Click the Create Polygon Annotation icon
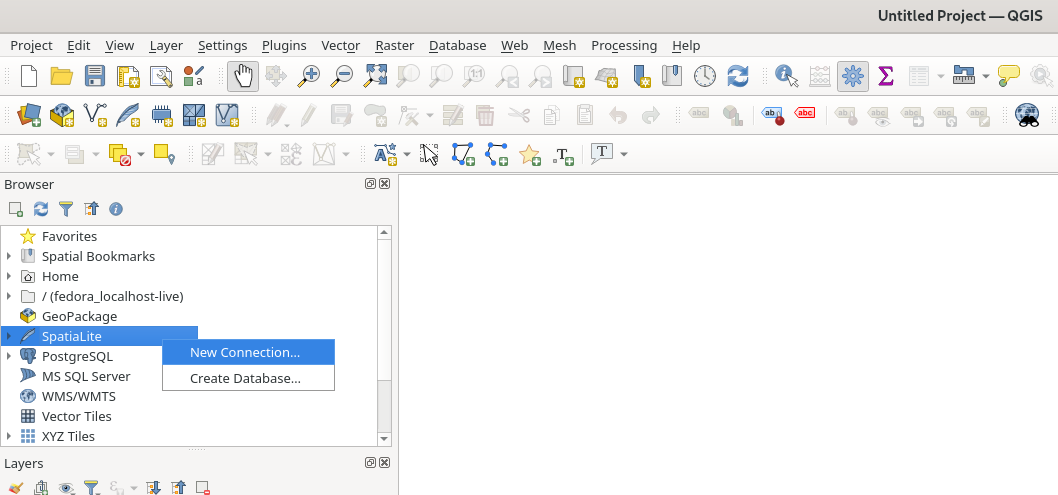This screenshot has height=495, width=1058. pos(463,154)
